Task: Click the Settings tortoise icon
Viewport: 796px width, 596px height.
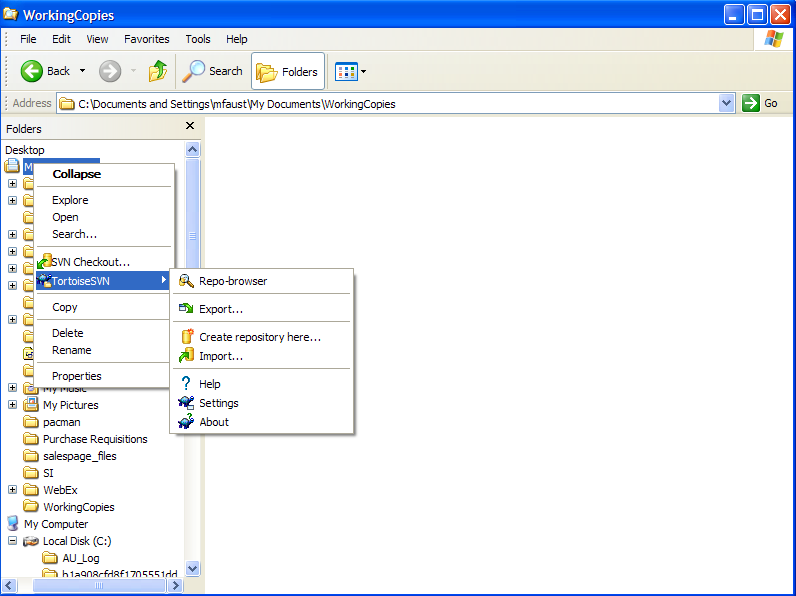Action: pos(186,403)
